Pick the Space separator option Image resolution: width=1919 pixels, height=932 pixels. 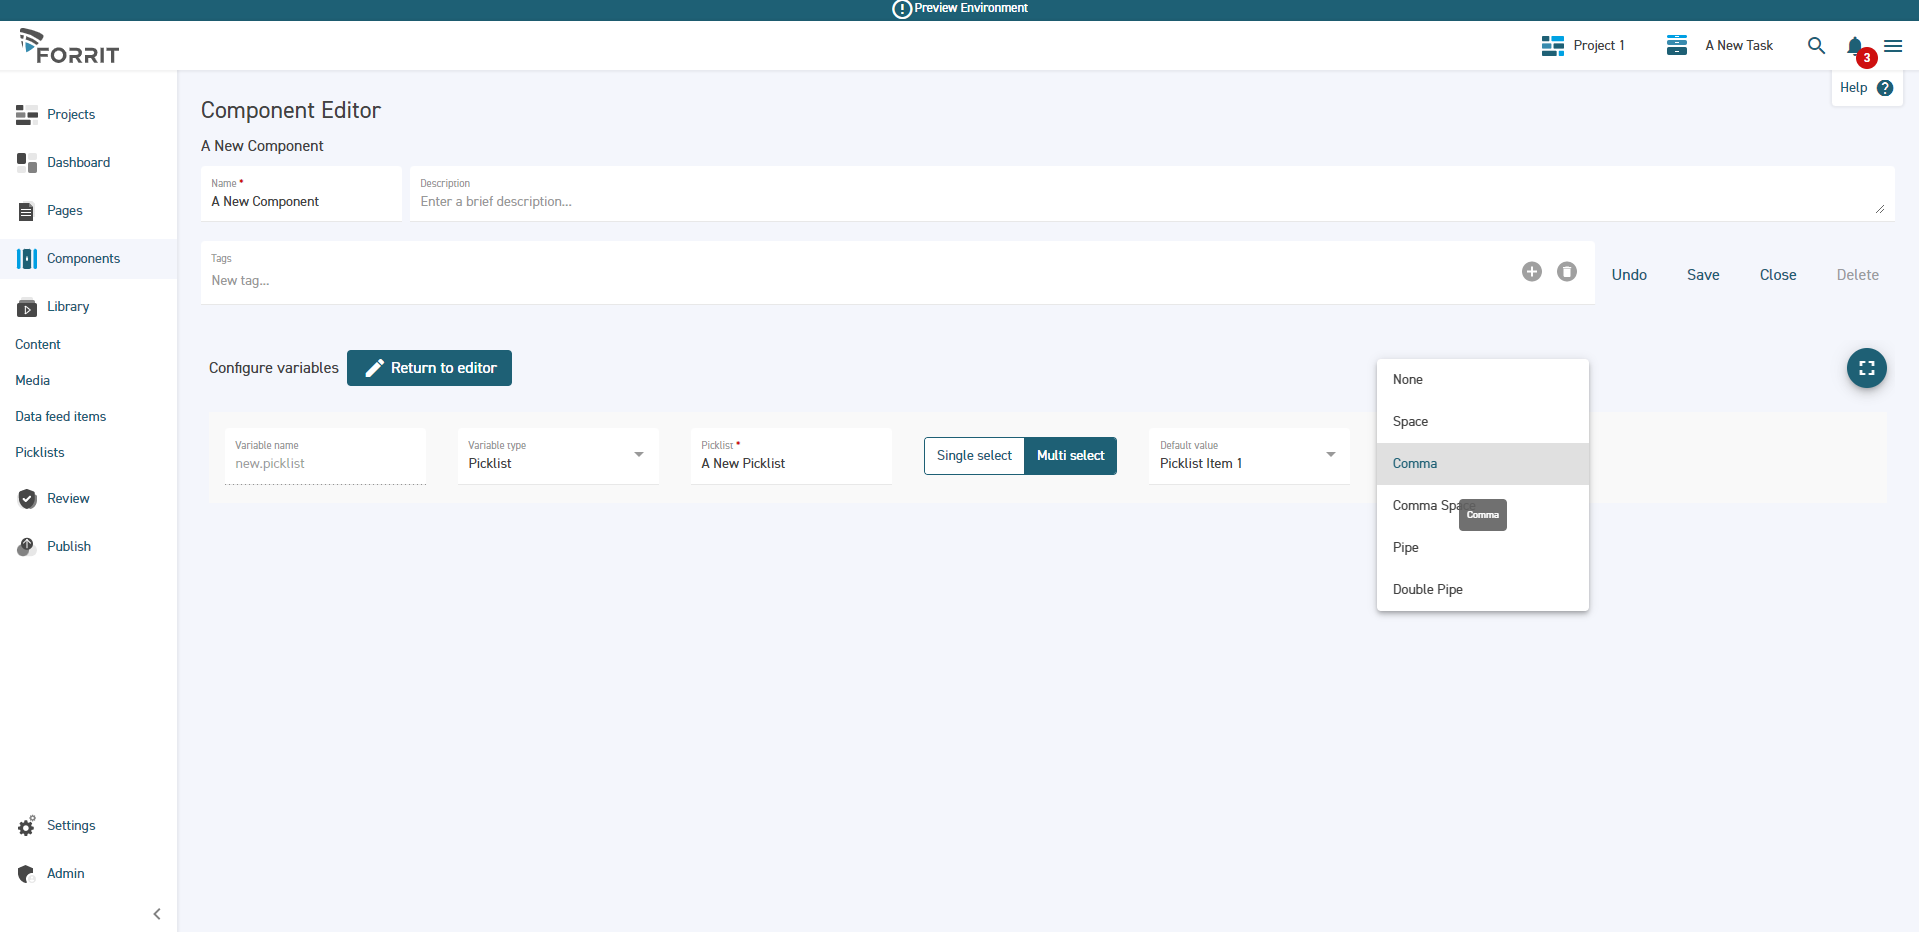point(1410,422)
